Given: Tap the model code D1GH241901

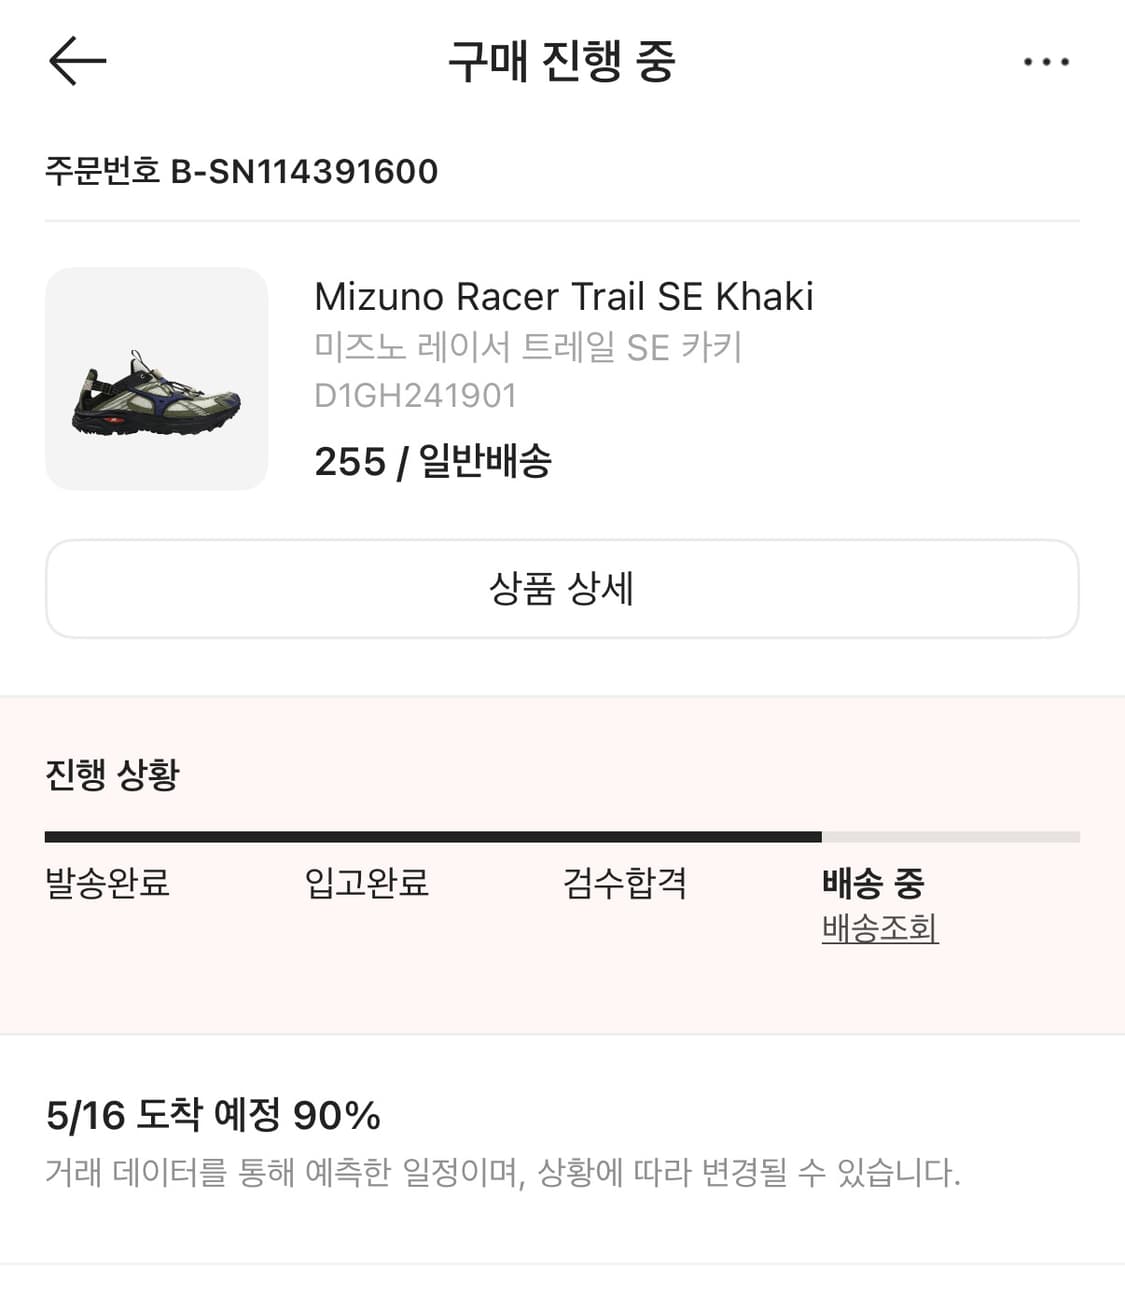Looking at the screenshot, I should click(x=415, y=396).
